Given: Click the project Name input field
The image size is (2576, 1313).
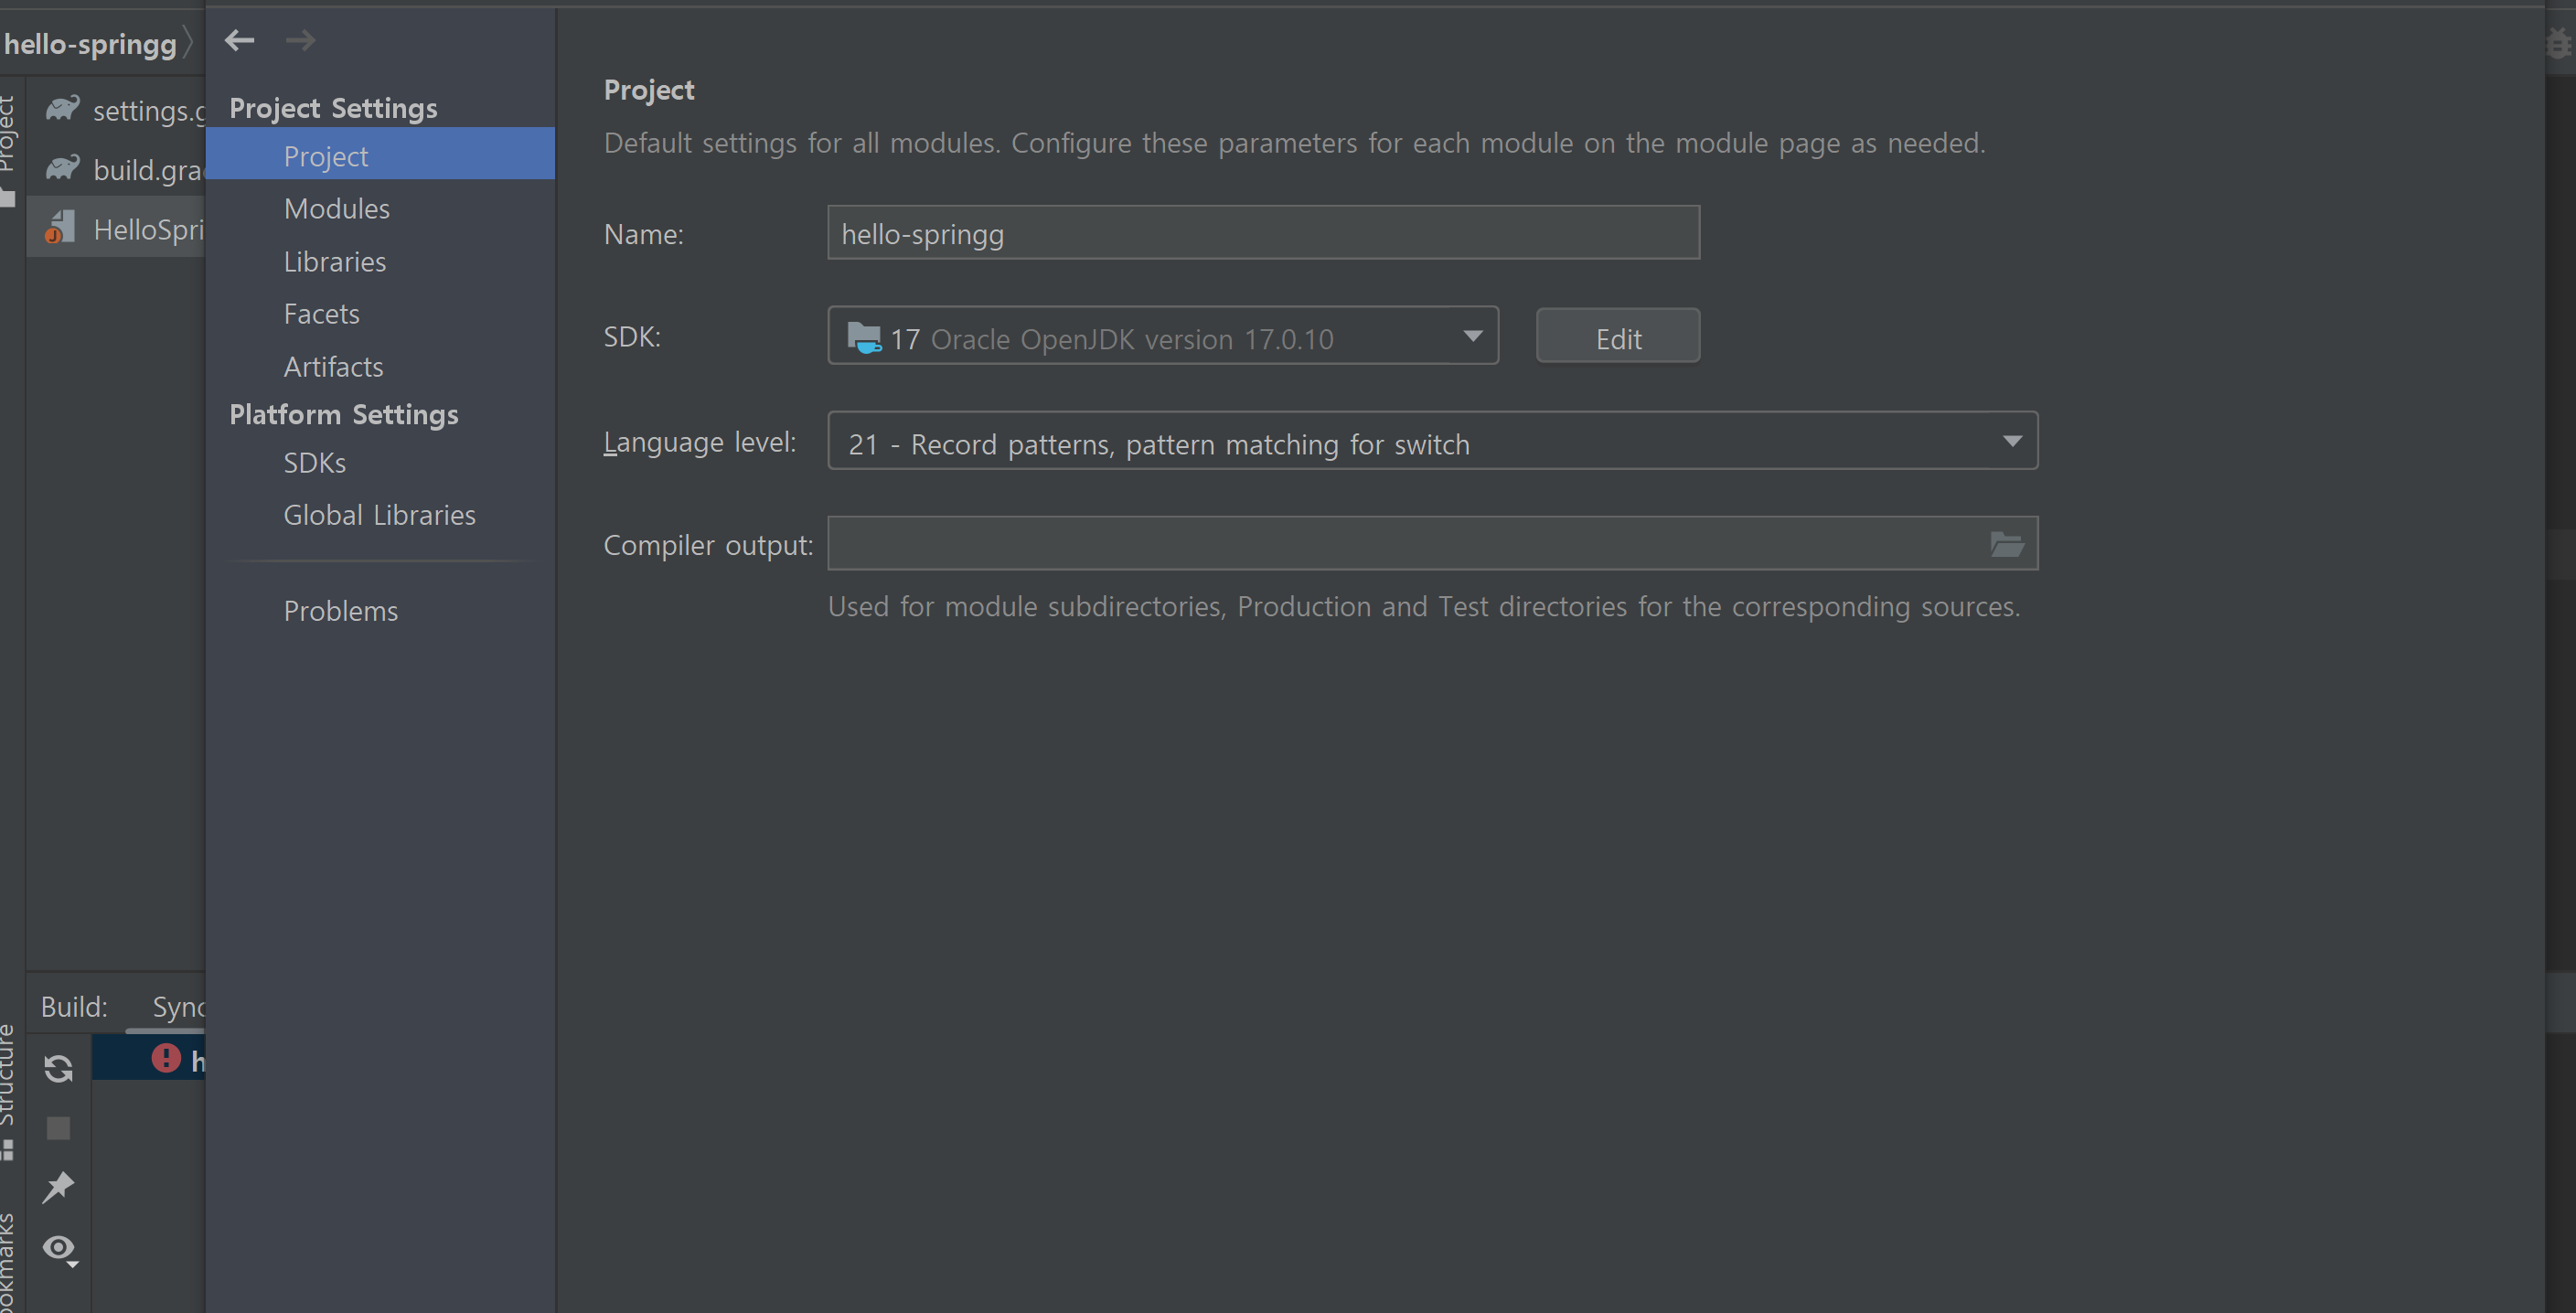Looking at the screenshot, I should [x=1263, y=233].
